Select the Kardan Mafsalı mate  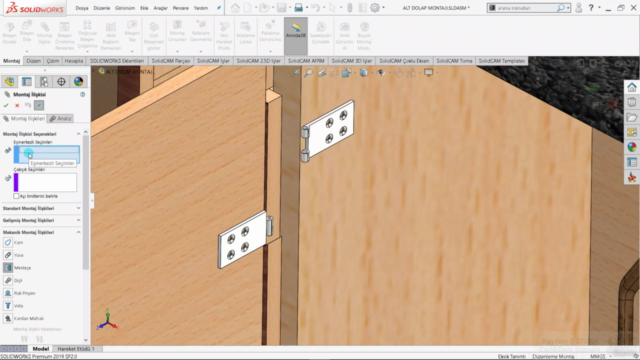point(8,318)
